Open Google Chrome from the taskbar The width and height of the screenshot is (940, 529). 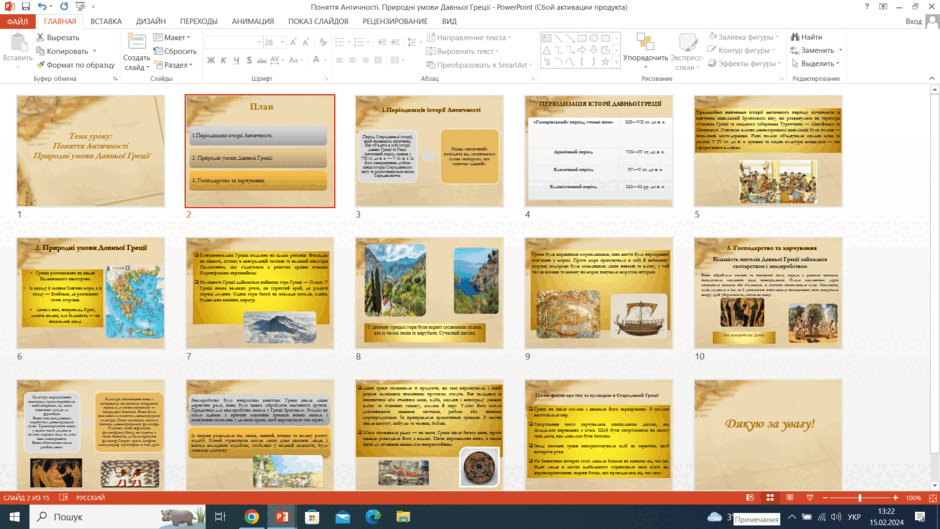[251, 516]
